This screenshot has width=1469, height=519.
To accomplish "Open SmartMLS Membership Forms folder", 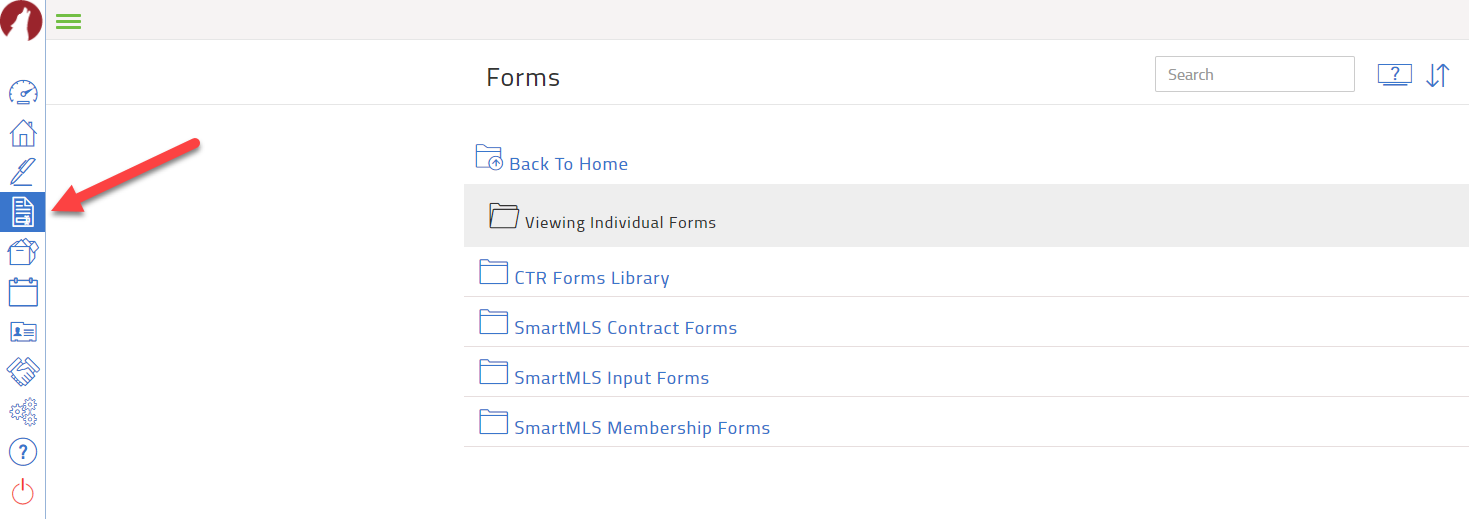I will [641, 428].
